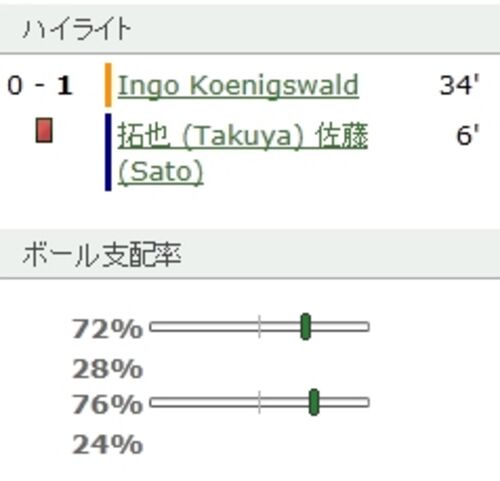500x481 pixels.
Task: Click the red card icon
Action: 44,130
